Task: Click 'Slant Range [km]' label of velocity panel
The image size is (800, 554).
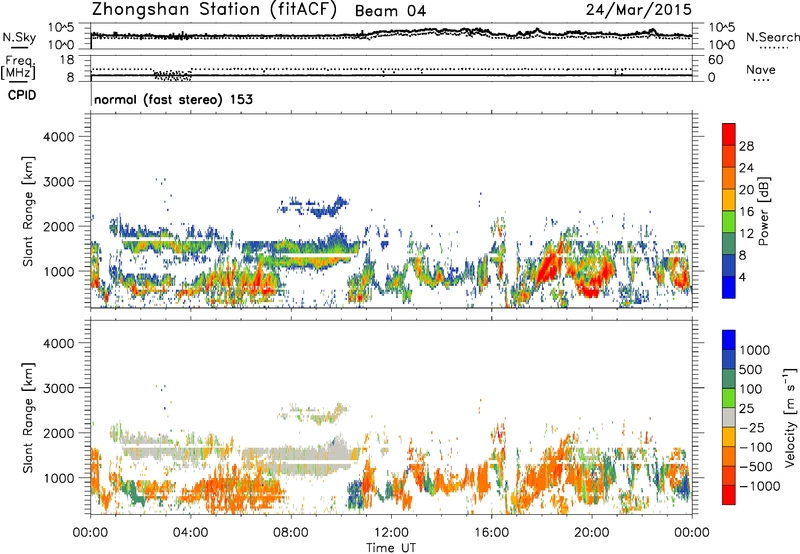Action: (x=28, y=417)
